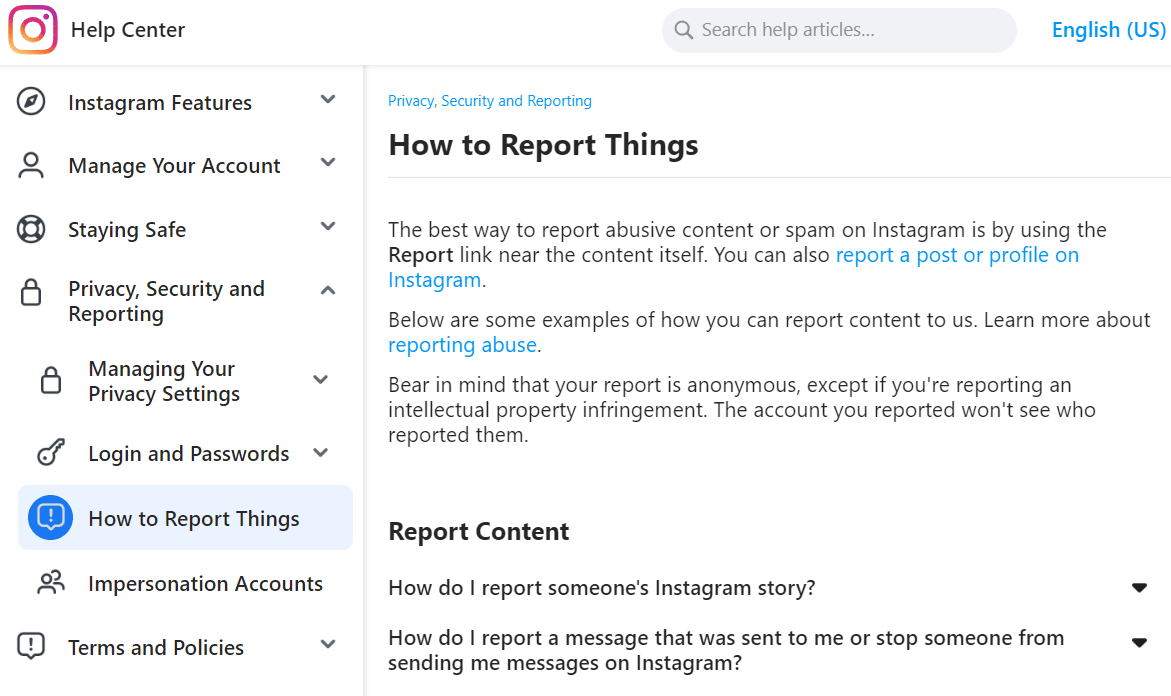Screen dimensions: 1171x696
Task: Click the Instagram logo icon
Action: click(33, 30)
